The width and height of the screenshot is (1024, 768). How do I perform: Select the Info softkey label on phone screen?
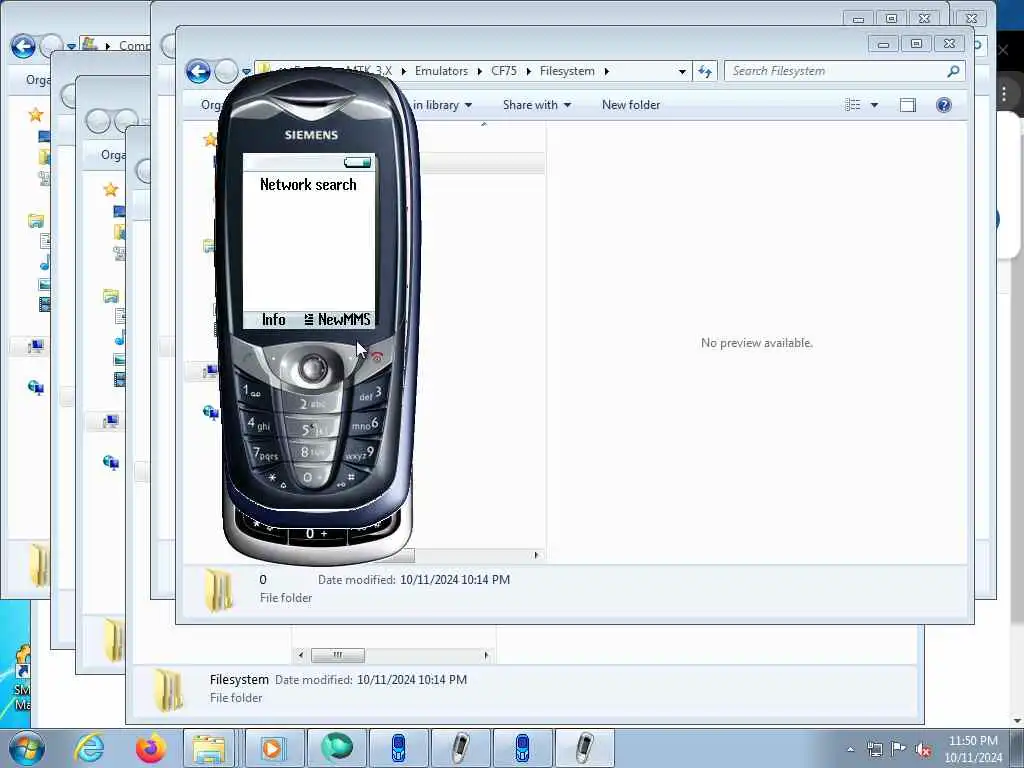(x=274, y=319)
